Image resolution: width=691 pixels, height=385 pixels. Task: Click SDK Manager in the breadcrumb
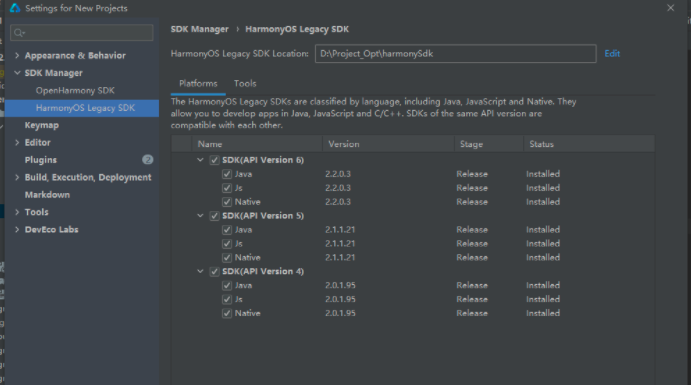tap(200, 30)
